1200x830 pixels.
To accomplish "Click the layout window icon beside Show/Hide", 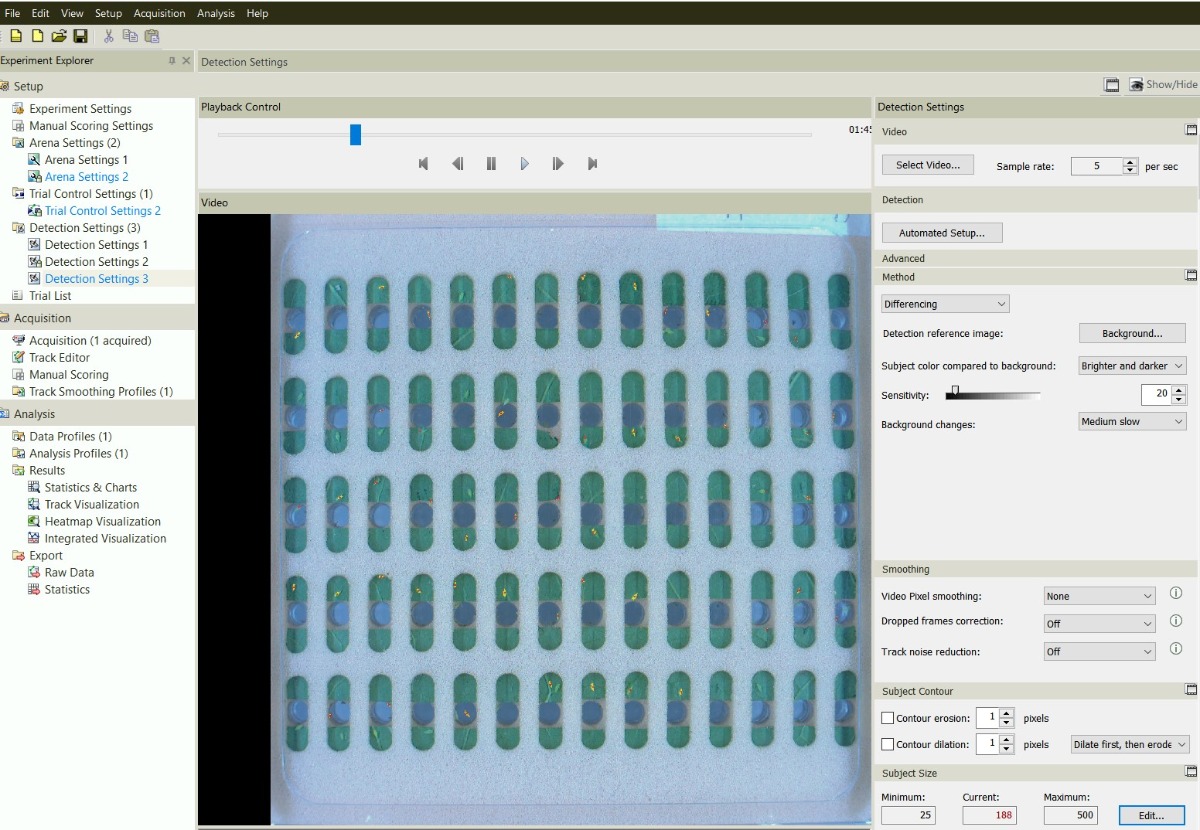I will pyautogui.click(x=1112, y=85).
